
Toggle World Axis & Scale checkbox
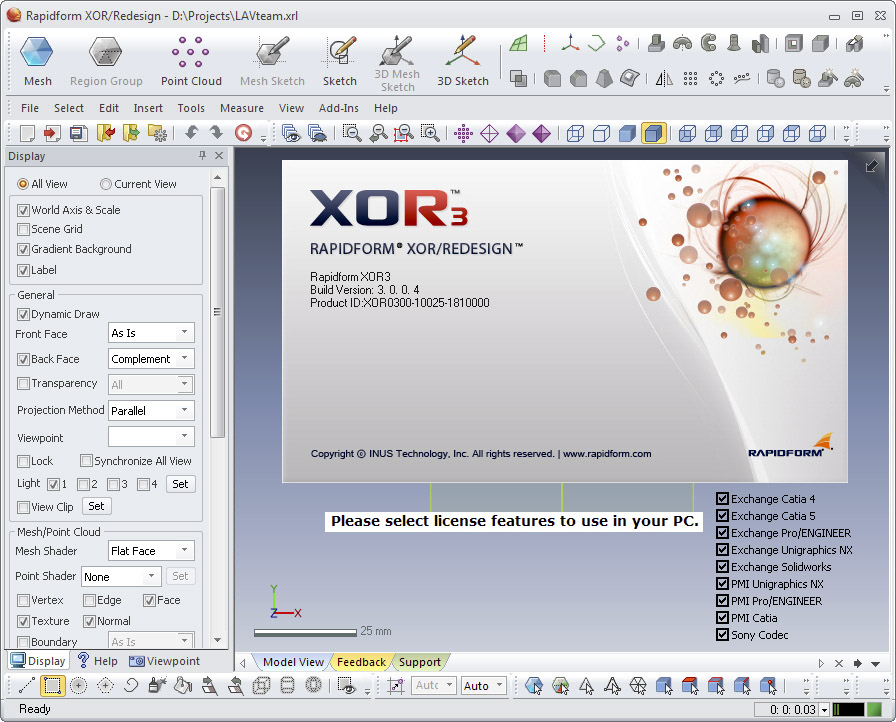[23, 210]
